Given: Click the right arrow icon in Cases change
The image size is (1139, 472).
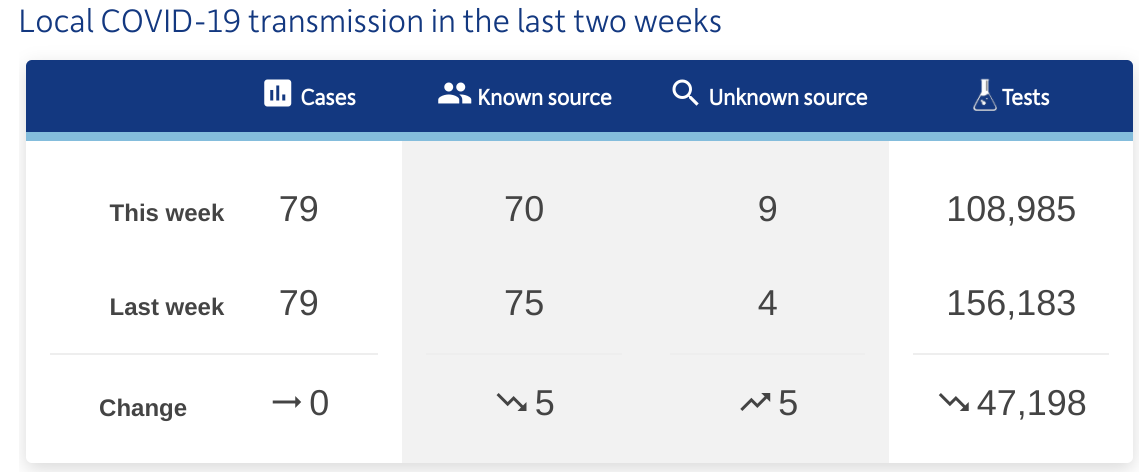Looking at the screenshot, I should coord(286,402).
